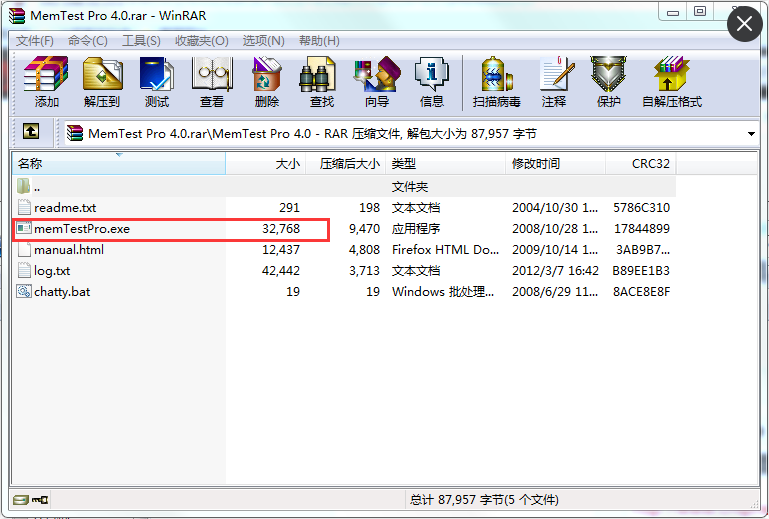
Task: Open the Favorites (收藏夹) menu
Action: click(202, 41)
